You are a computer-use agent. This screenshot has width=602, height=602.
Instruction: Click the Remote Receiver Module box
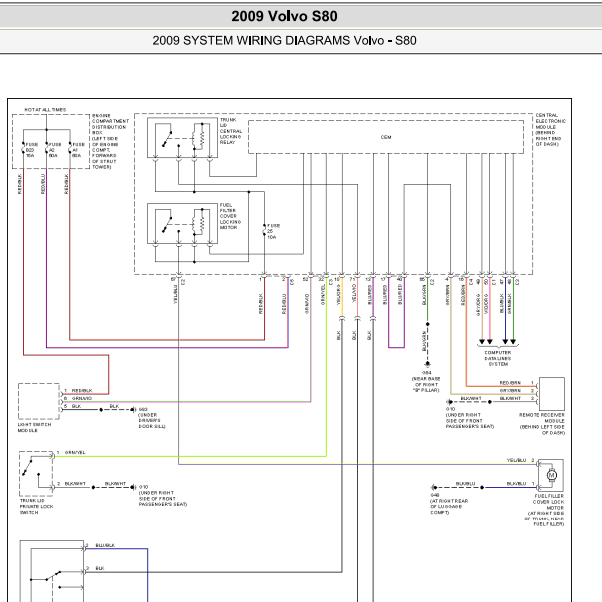tap(552, 394)
